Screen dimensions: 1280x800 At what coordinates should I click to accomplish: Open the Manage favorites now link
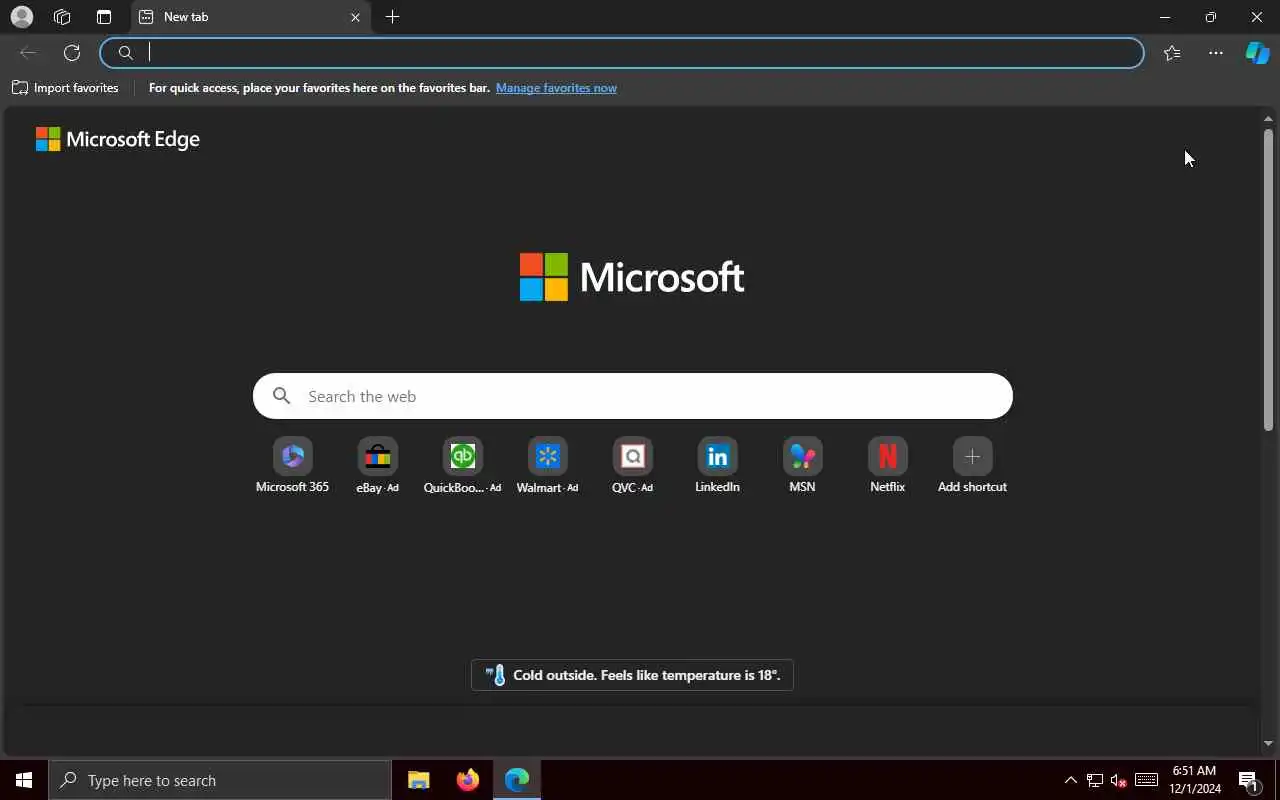click(556, 88)
